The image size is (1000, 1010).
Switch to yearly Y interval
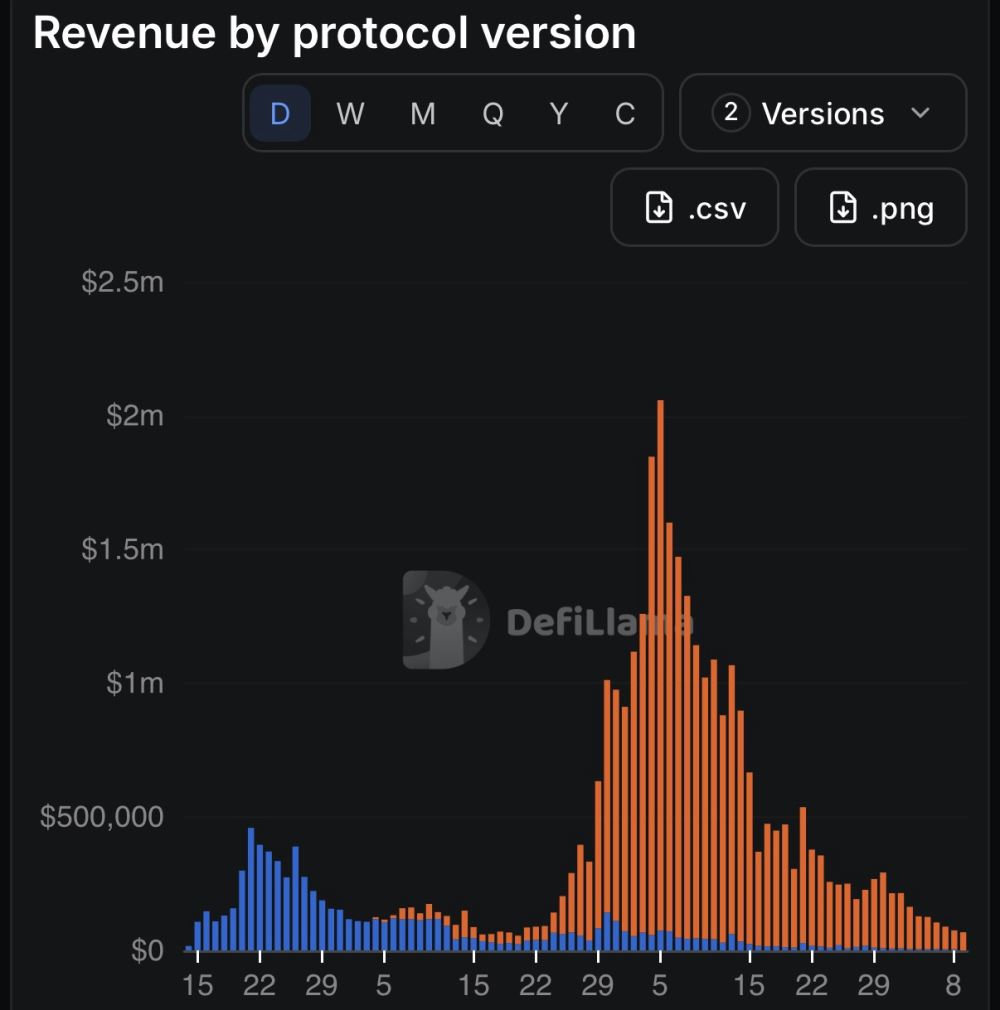coord(559,113)
